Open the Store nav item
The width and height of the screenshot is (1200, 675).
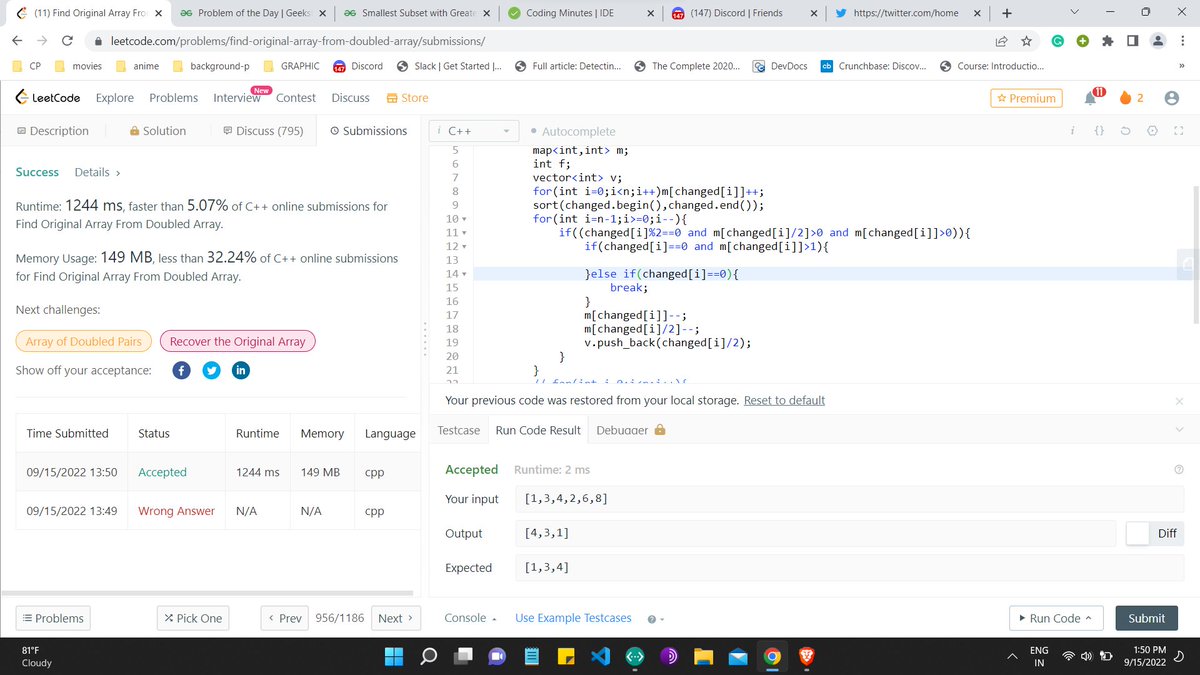point(408,98)
